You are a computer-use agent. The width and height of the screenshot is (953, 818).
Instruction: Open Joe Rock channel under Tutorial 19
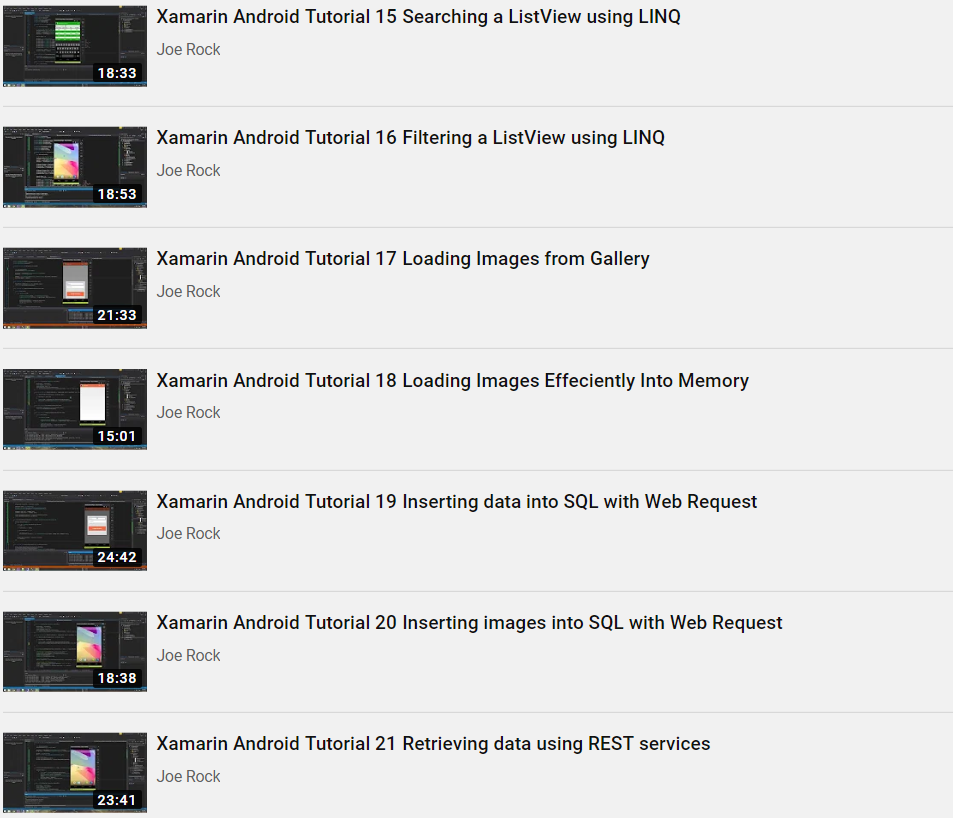pyautogui.click(x=188, y=533)
